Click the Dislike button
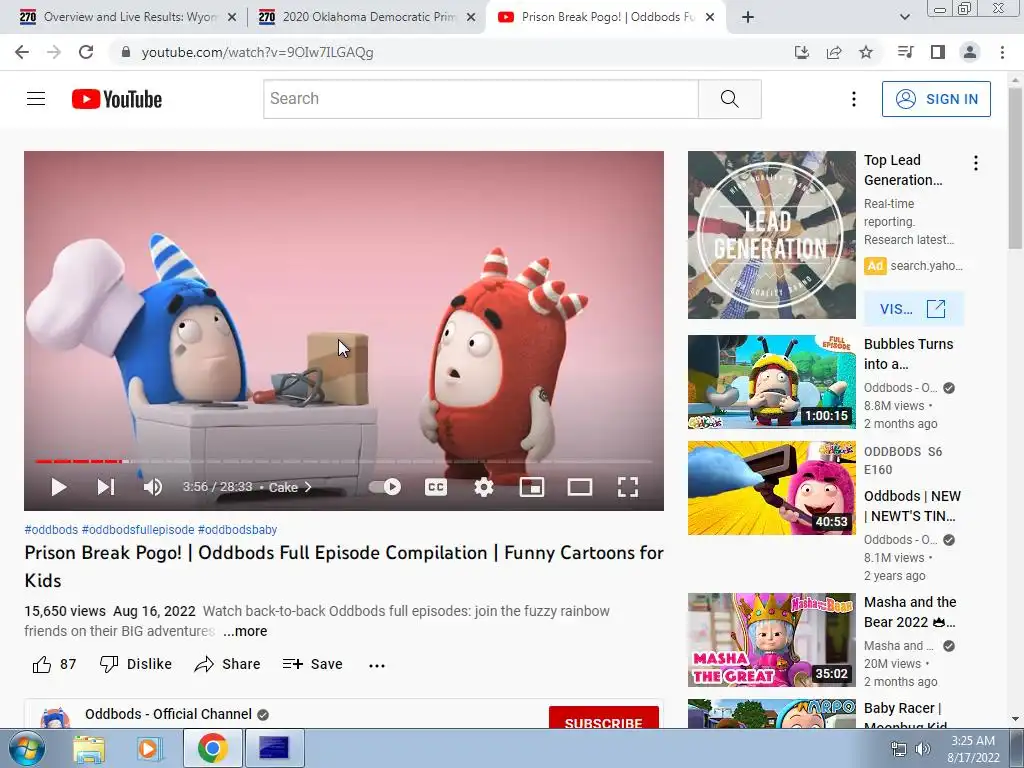The width and height of the screenshot is (1024, 768). tap(135, 664)
